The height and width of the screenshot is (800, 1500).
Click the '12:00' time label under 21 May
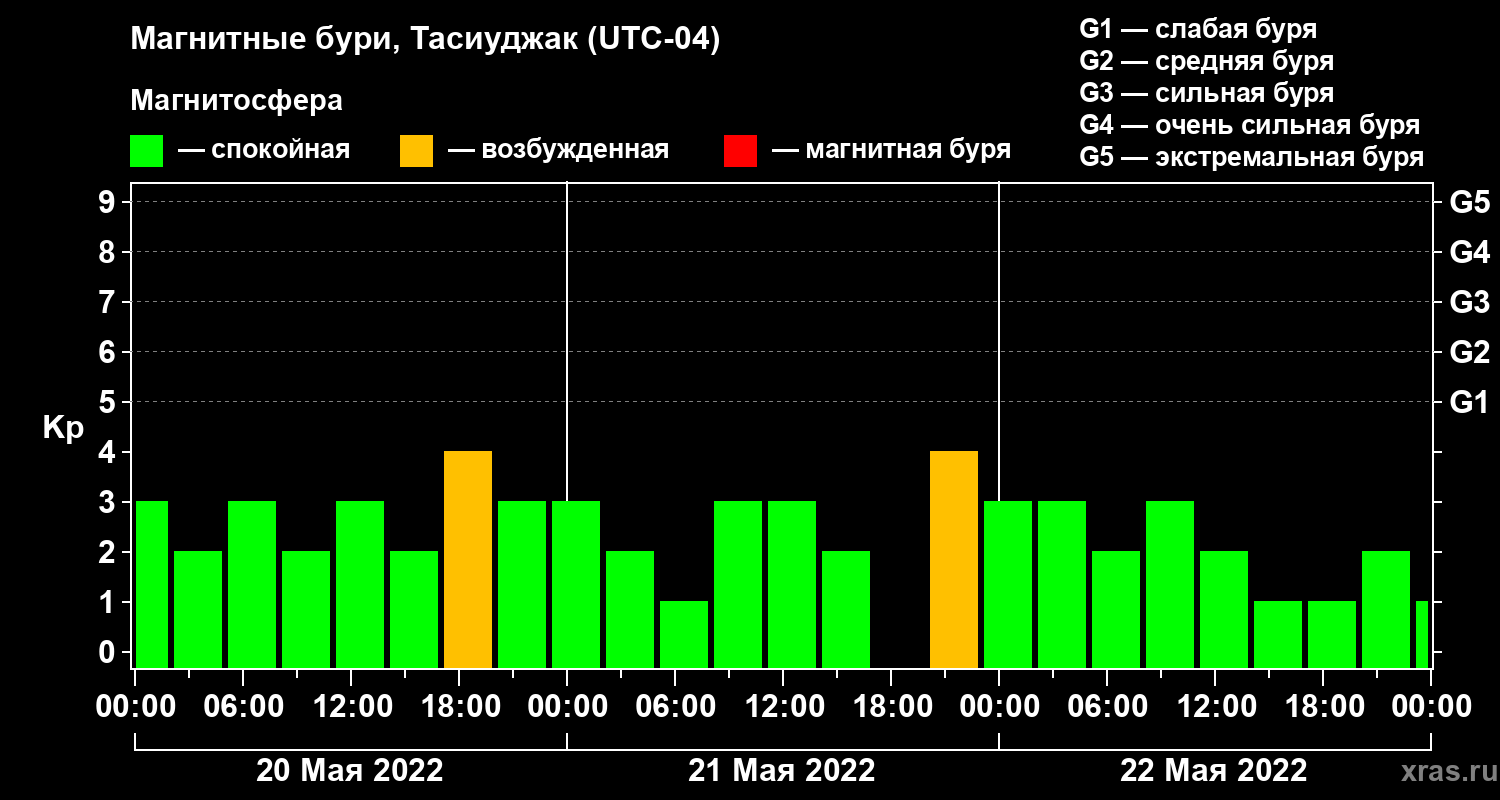pyautogui.click(x=783, y=707)
